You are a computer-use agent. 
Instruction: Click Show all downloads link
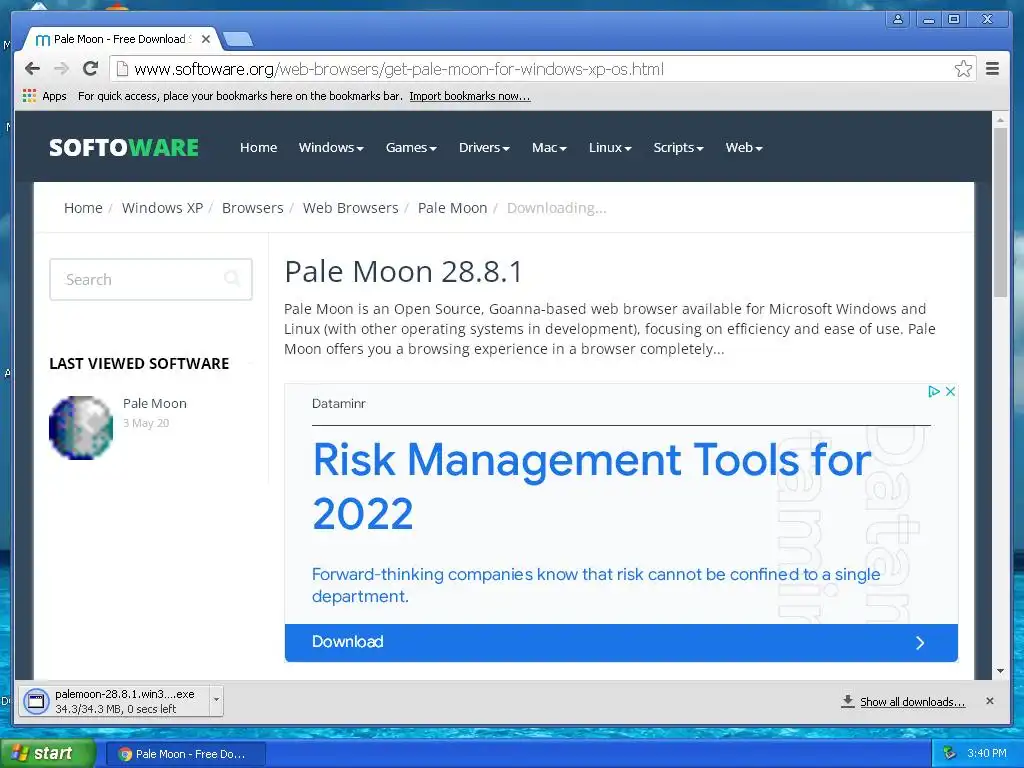912,701
